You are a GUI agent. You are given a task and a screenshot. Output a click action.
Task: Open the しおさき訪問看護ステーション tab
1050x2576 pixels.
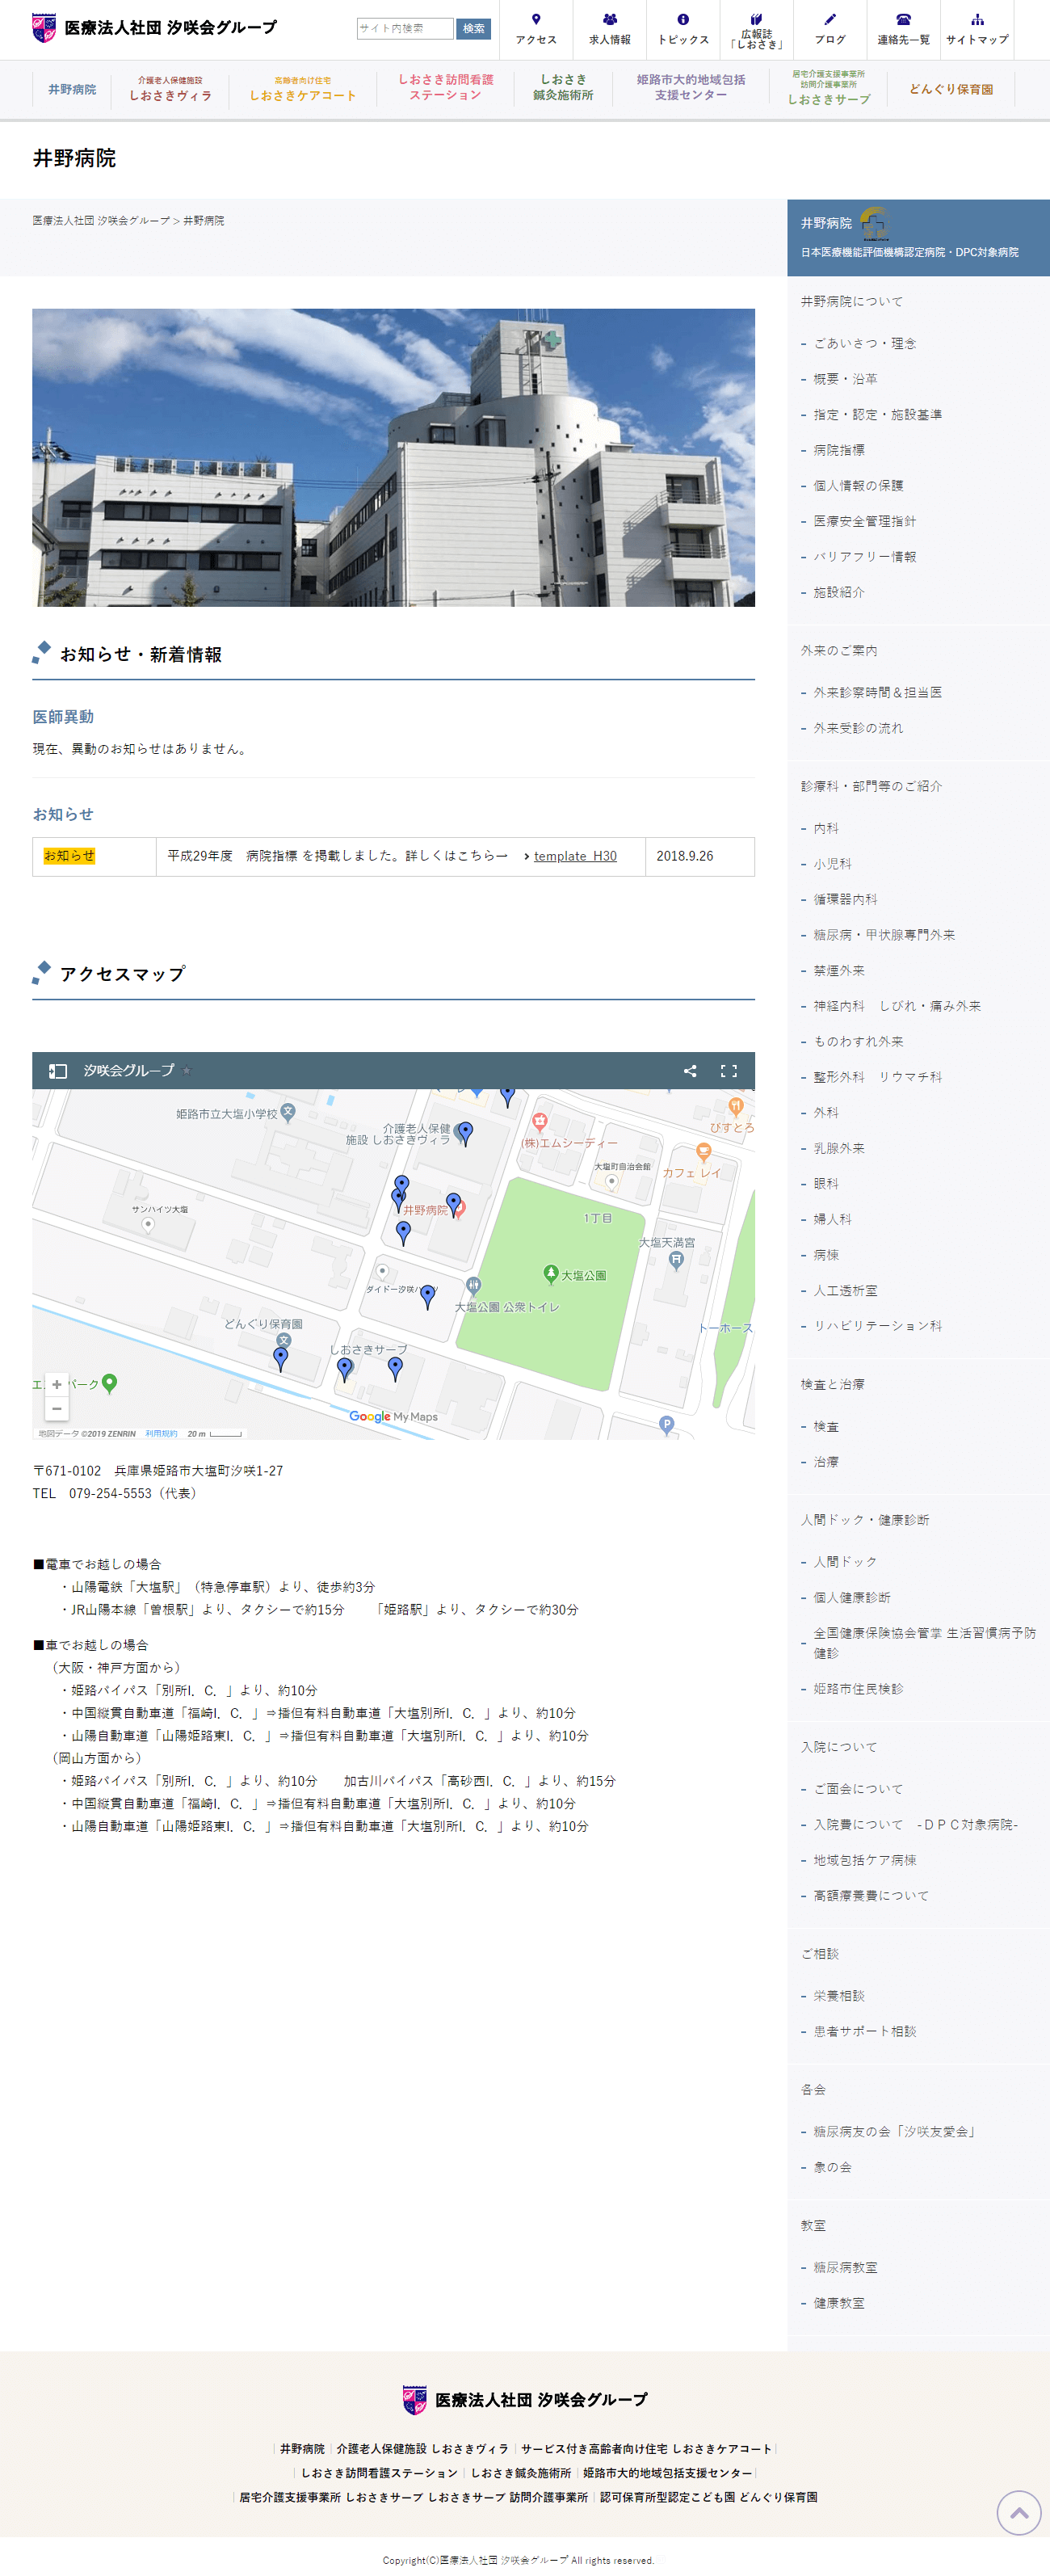tap(446, 88)
